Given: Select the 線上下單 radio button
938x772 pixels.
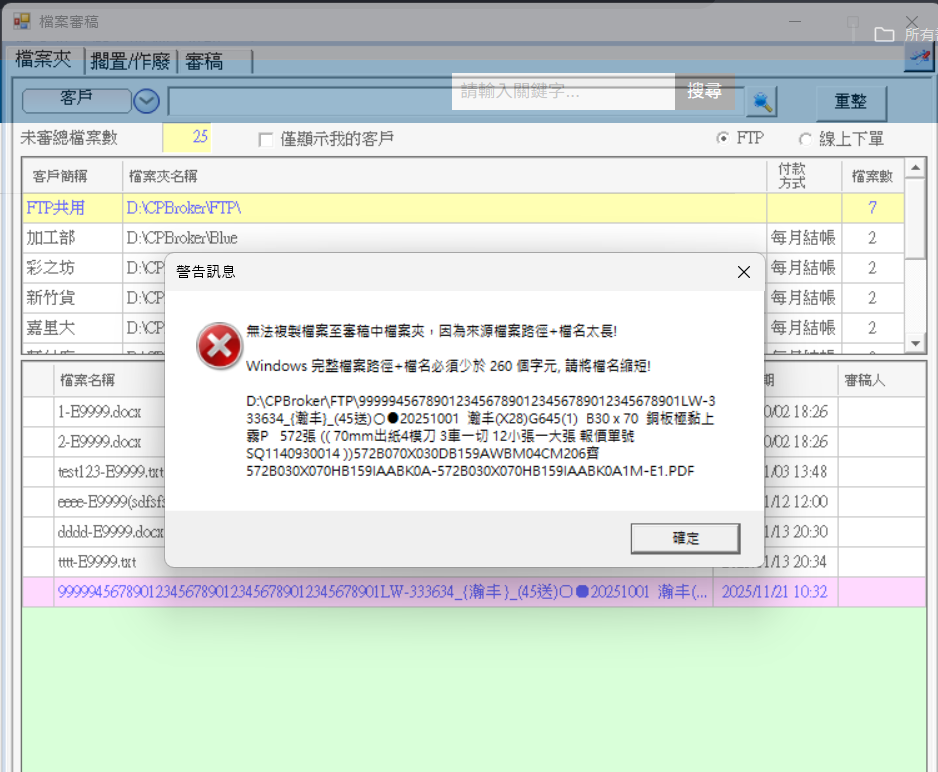Looking at the screenshot, I should (x=805, y=139).
